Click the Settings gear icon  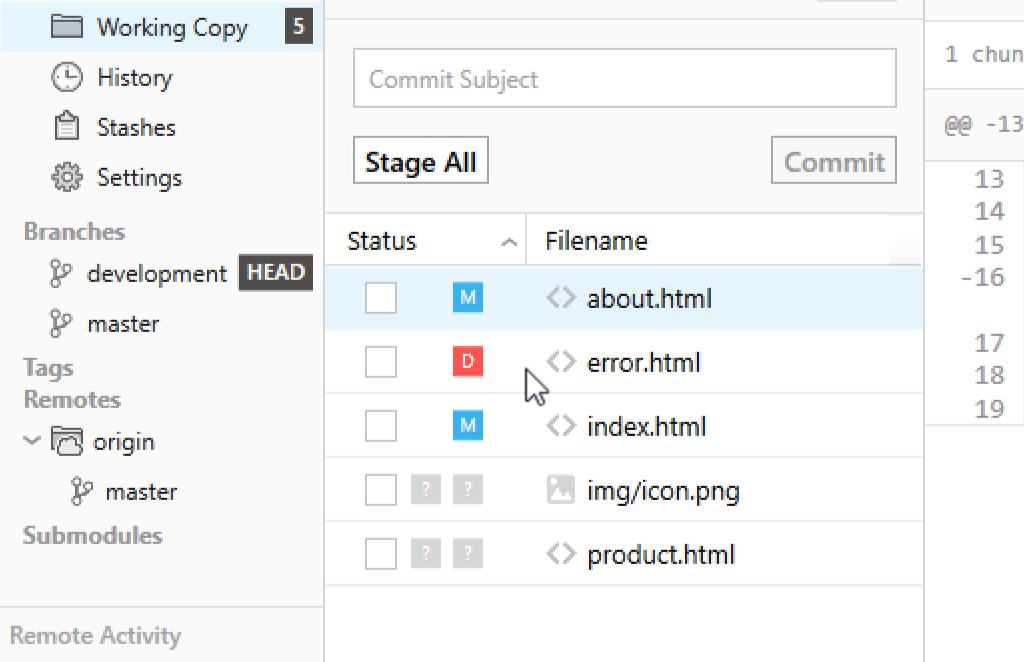66,178
